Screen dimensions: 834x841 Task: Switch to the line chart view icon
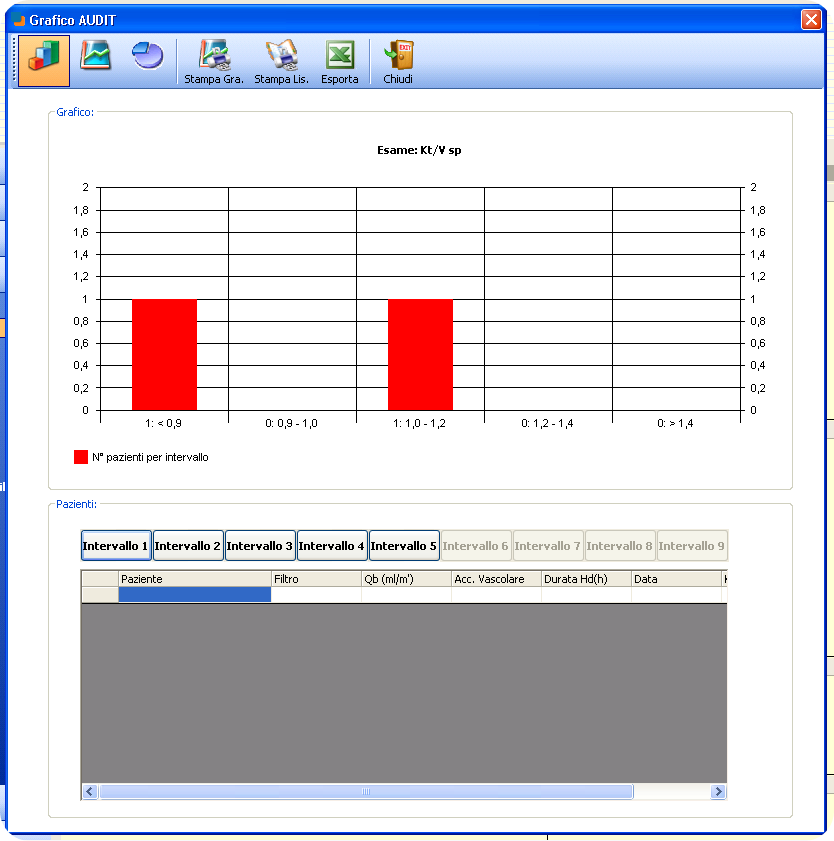pos(95,55)
